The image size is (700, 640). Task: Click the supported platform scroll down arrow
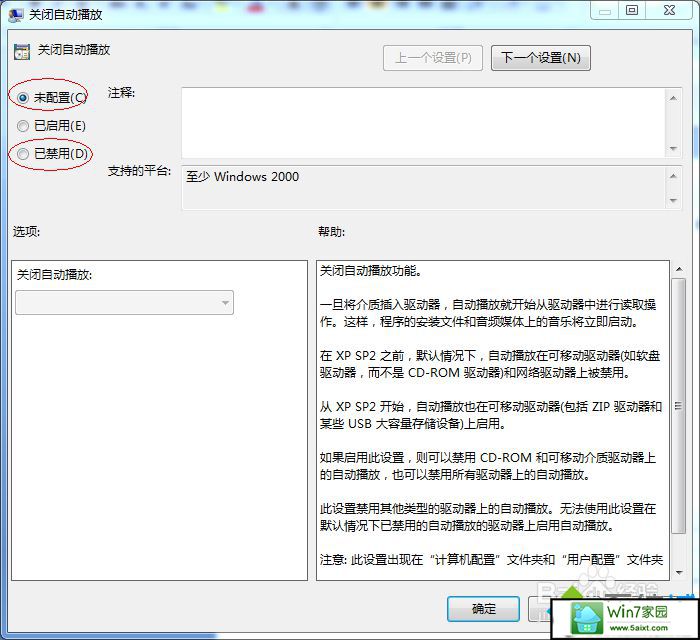pyautogui.click(x=673, y=201)
